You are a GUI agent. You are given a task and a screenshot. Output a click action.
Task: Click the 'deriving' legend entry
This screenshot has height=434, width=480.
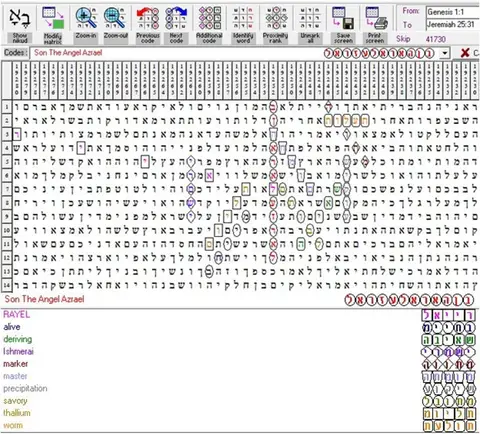[x=18, y=339]
